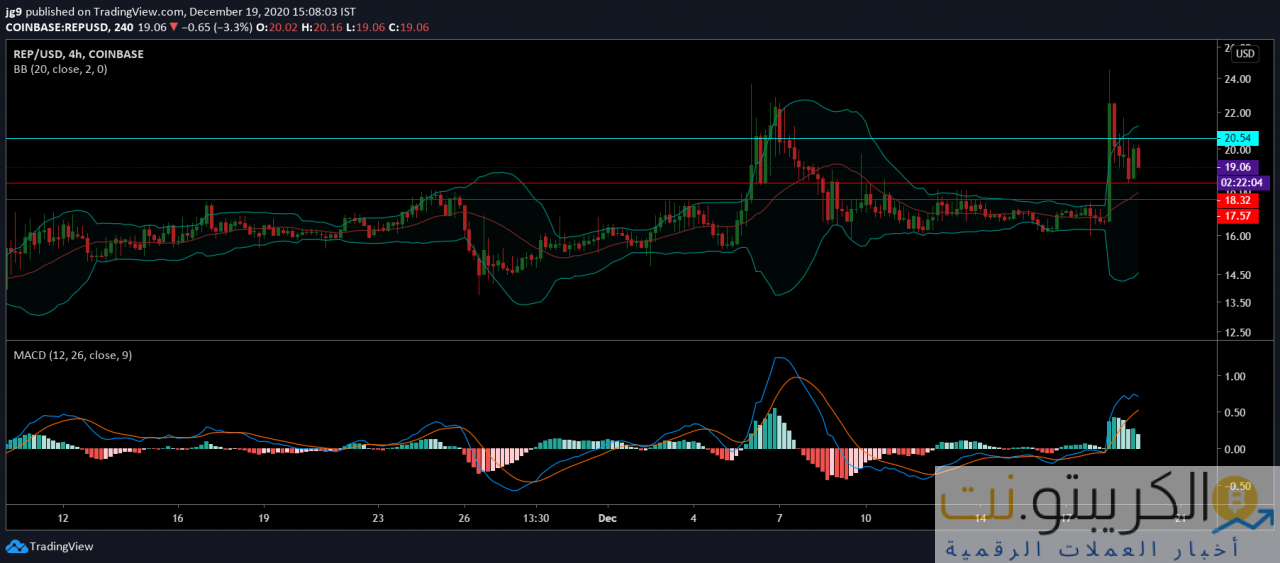Click the 13:30 label on time axis
This screenshot has width=1280, height=563.
(537, 519)
